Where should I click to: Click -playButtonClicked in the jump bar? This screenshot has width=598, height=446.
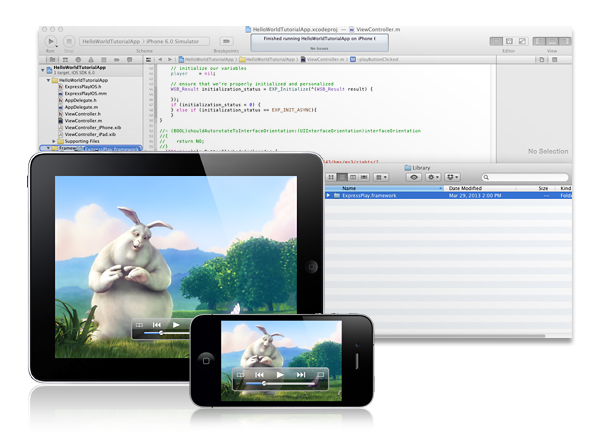(374, 60)
